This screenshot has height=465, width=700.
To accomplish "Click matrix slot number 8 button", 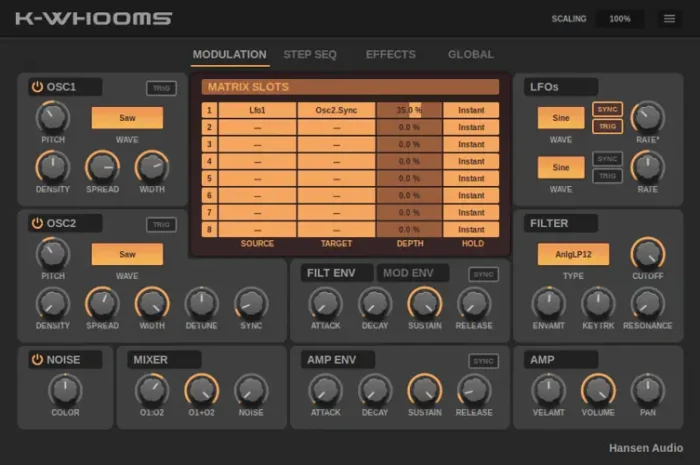I will click(209, 229).
